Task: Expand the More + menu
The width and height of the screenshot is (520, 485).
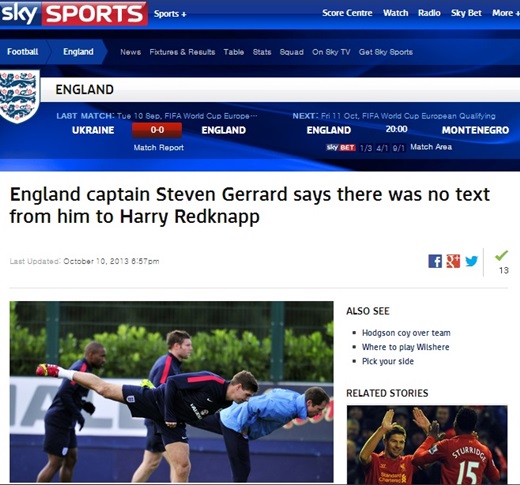Action: (x=506, y=13)
